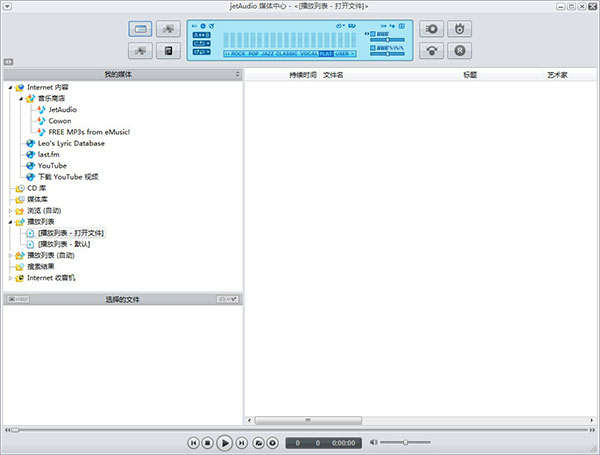Expand the Internet 收音机 node
This screenshot has width=600, height=455.
coord(10,278)
